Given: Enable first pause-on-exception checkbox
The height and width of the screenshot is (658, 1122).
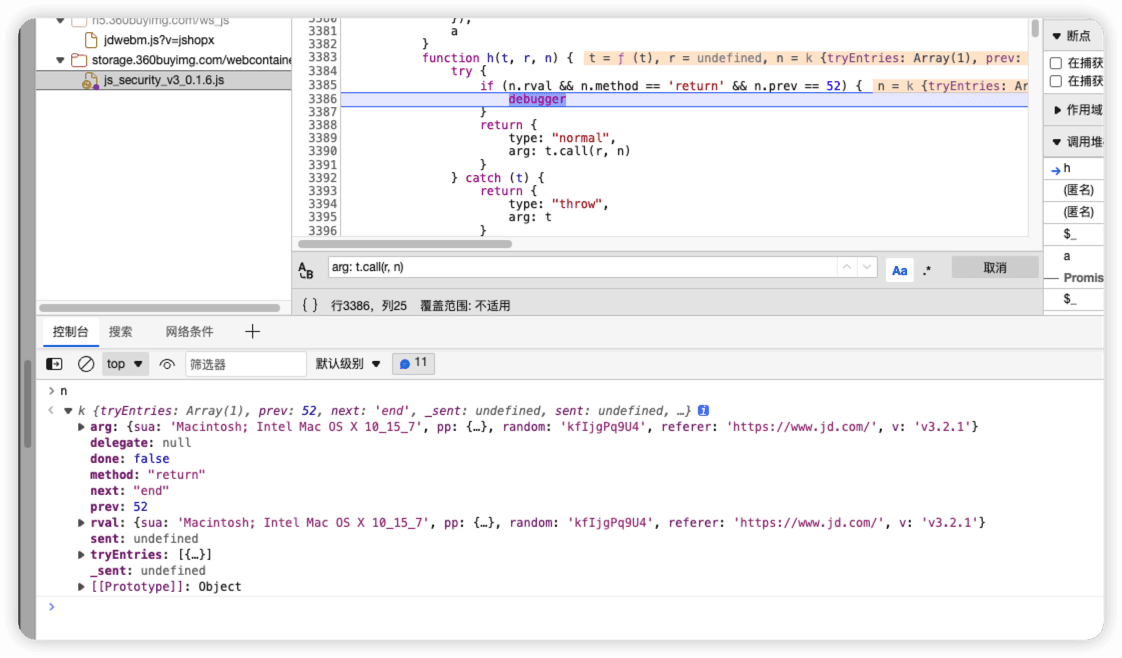Looking at the screenshot, I should coord(1056,63).
